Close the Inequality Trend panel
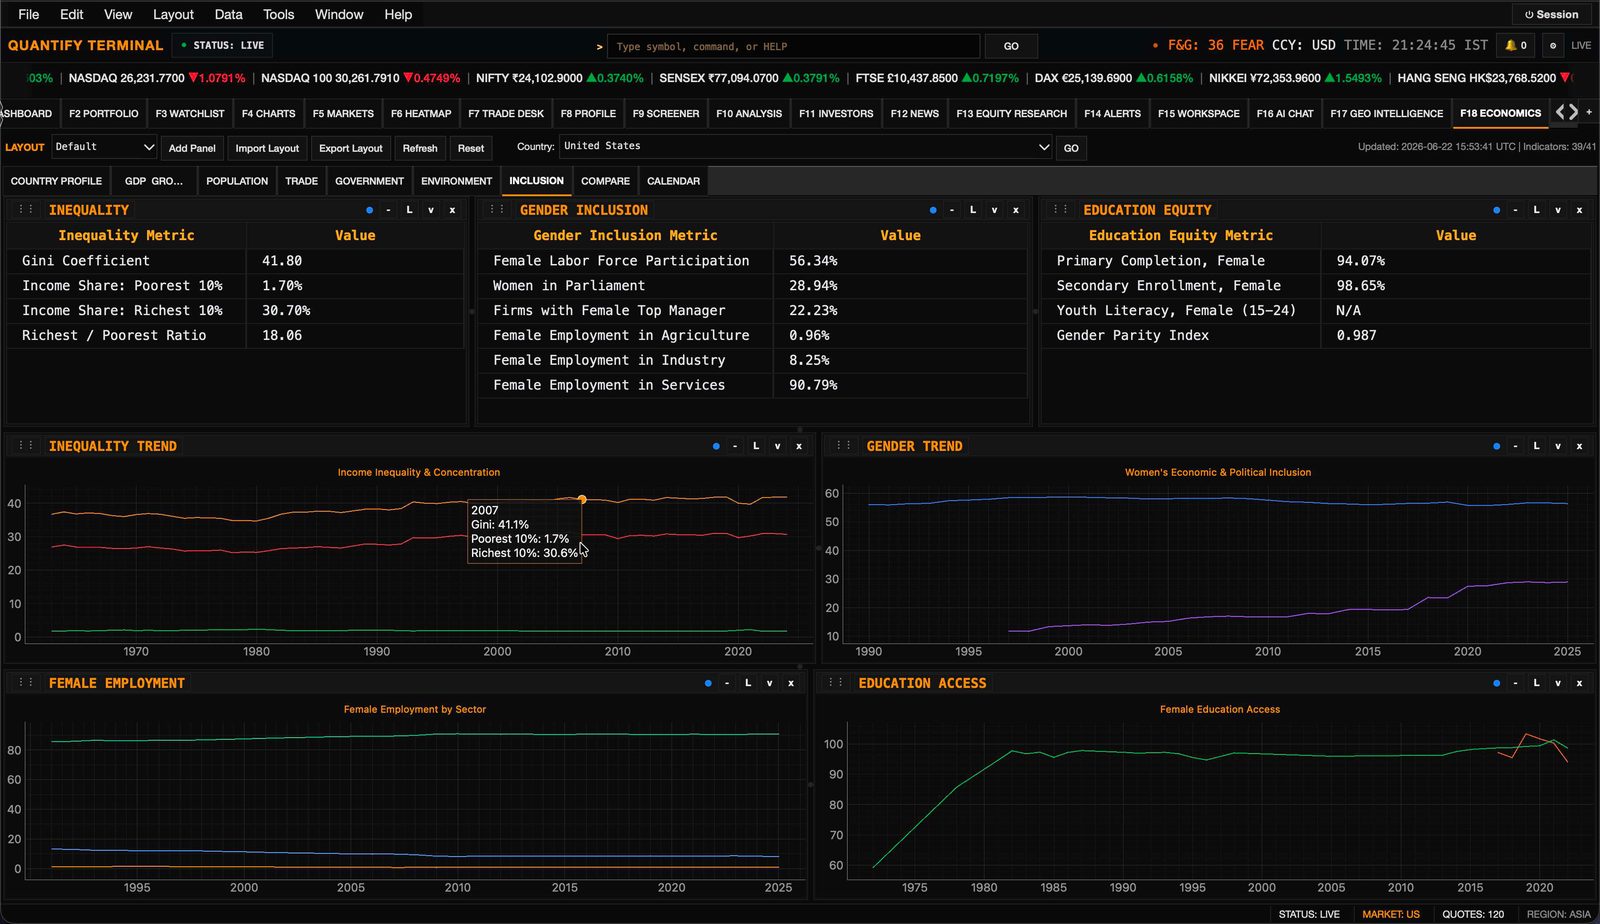This screenshot has width=1600, height=924. (x=799, y=446)
